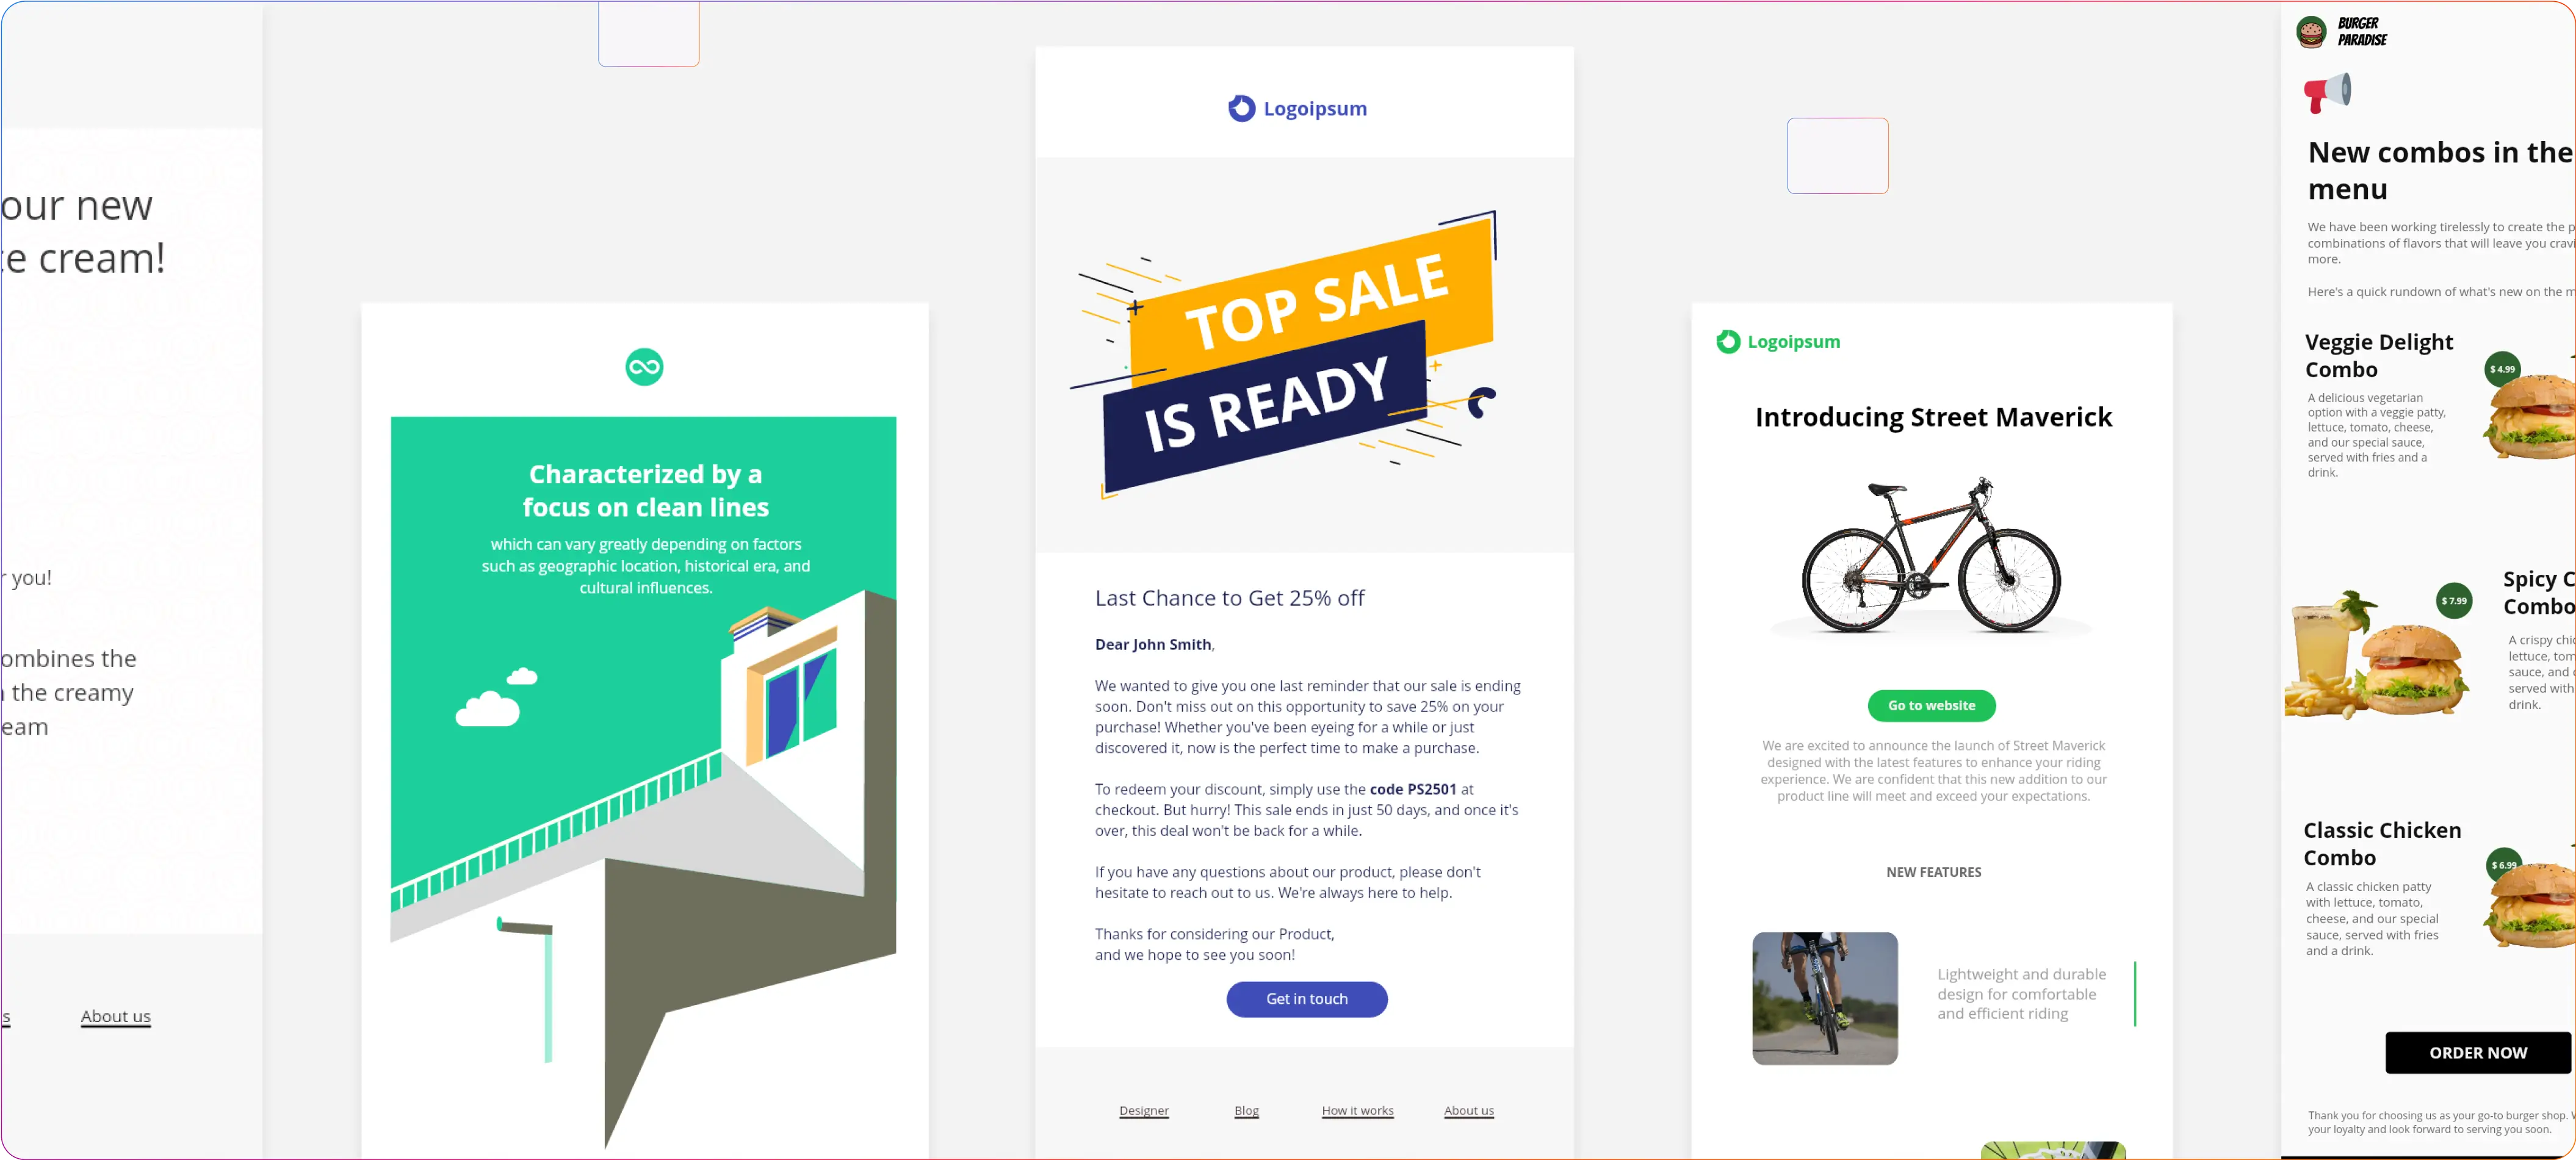
Task: Click the $6.99 price badge
Action: [x=2503, y=865]
